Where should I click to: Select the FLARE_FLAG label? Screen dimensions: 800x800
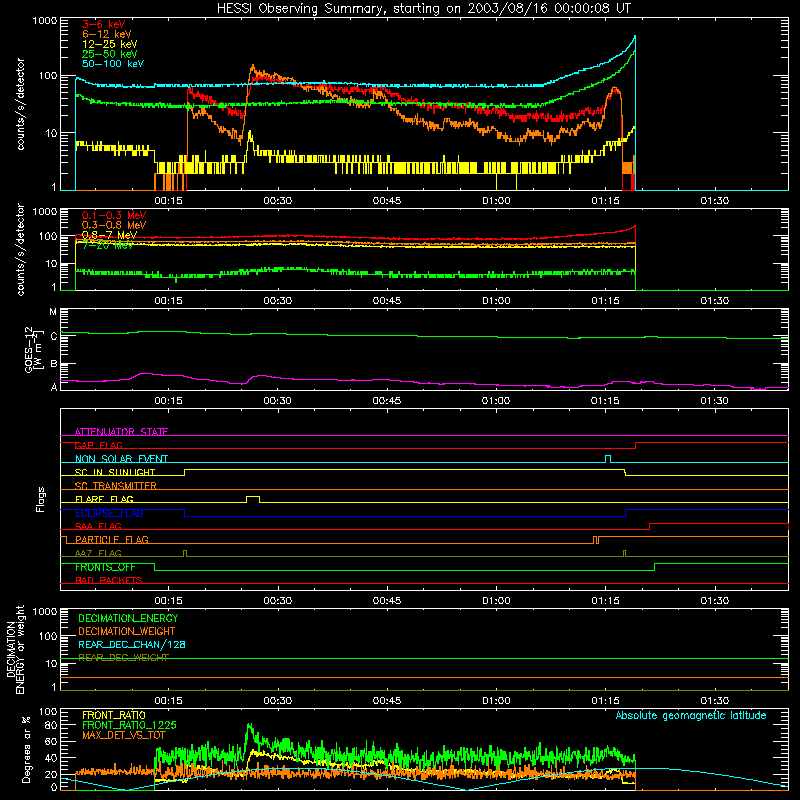(x=104, y=499)
